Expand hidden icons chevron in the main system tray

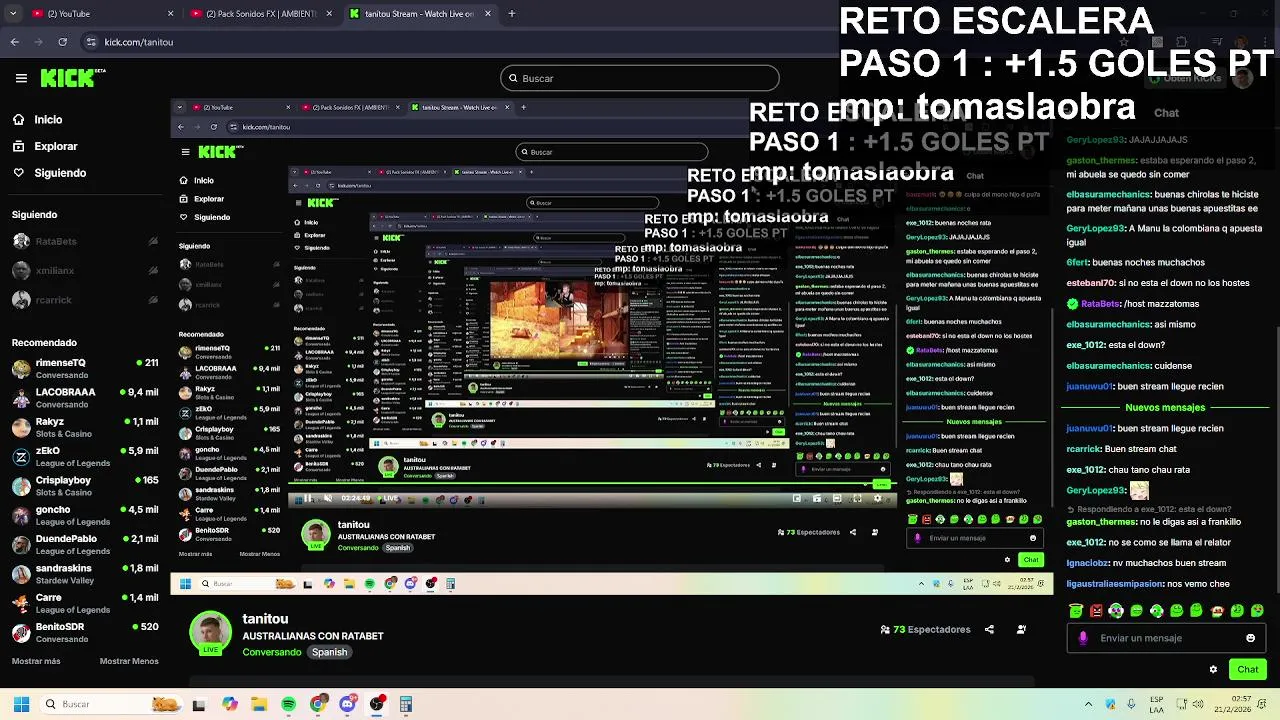pos(1089,704)
